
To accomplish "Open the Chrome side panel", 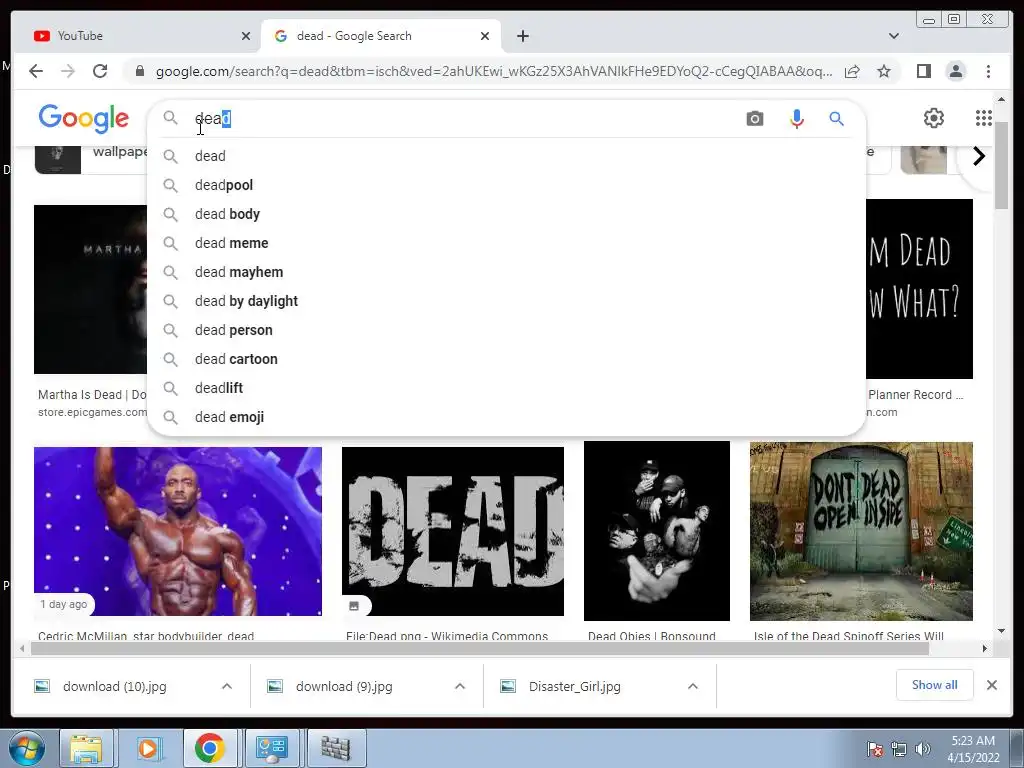I will tap(923, 71).
